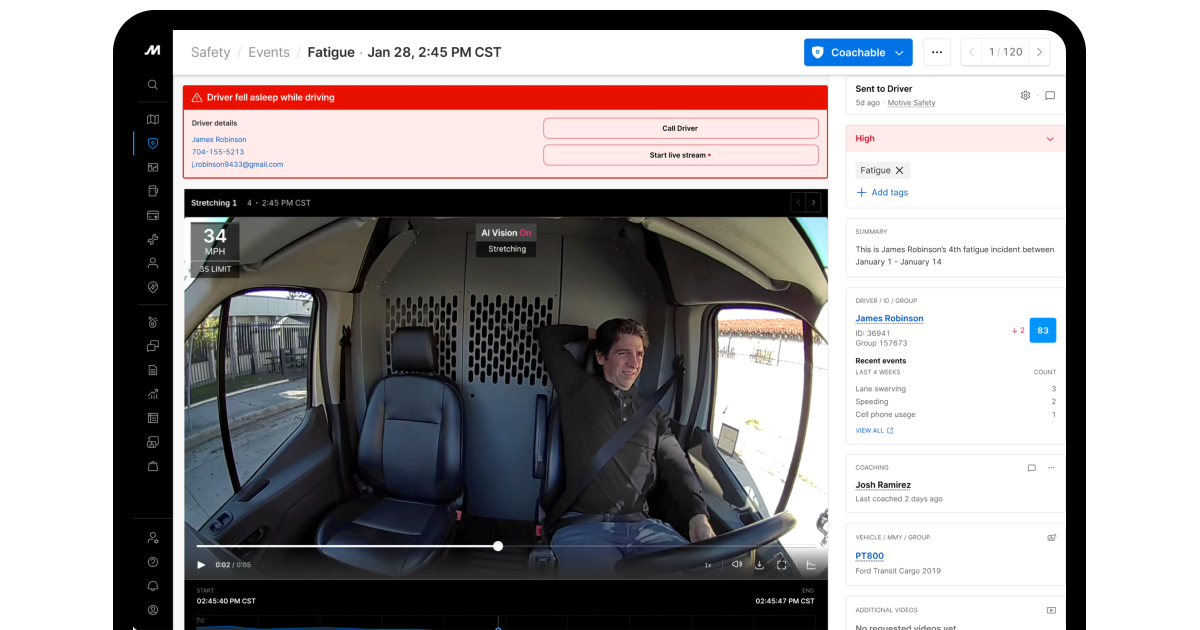Open PT800 vehicle link
Screen dimensions: 1200x630
click(869, 556)
